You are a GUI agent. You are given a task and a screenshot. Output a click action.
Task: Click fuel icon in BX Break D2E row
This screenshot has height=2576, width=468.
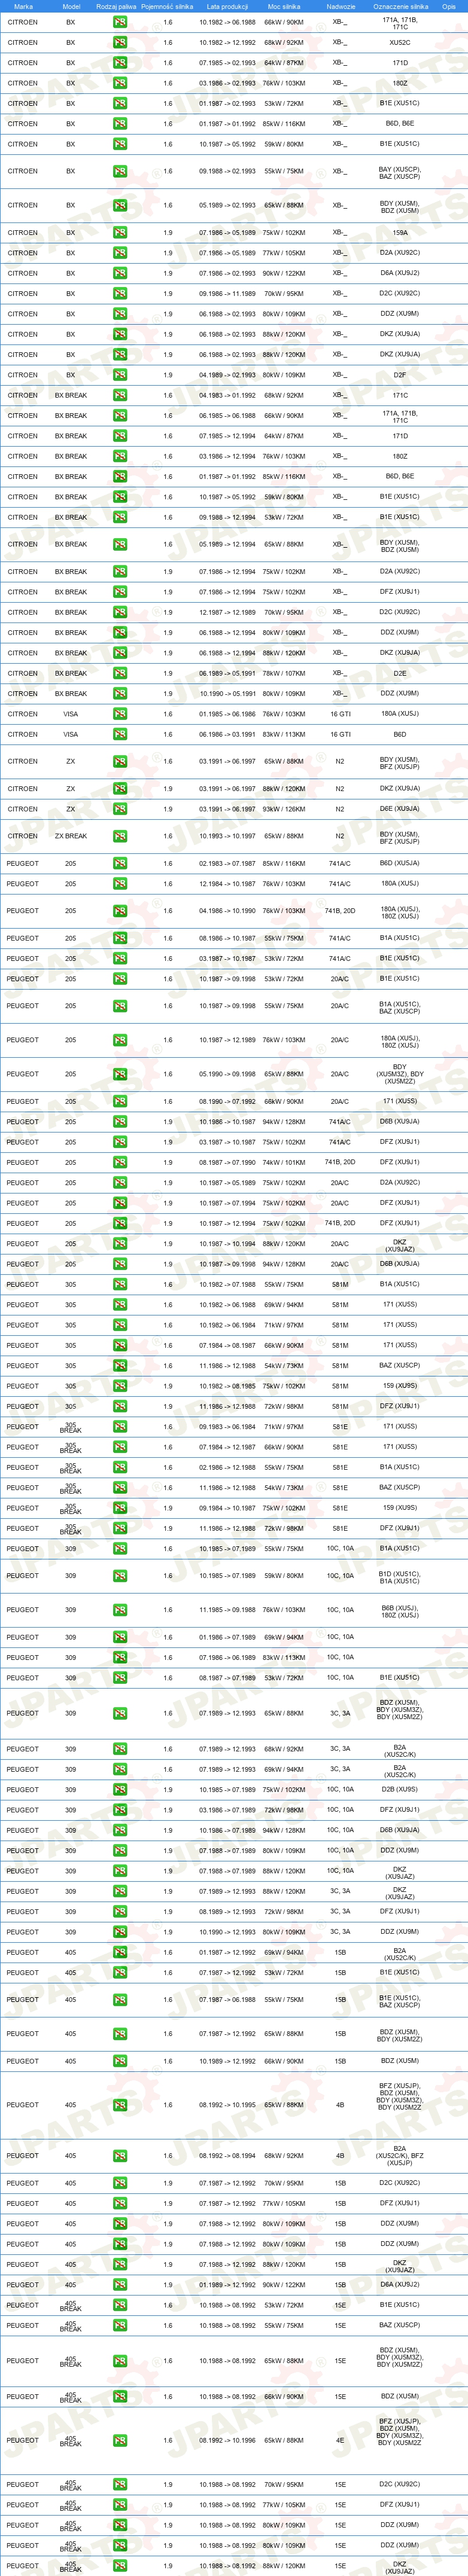[x=120, y=673]
